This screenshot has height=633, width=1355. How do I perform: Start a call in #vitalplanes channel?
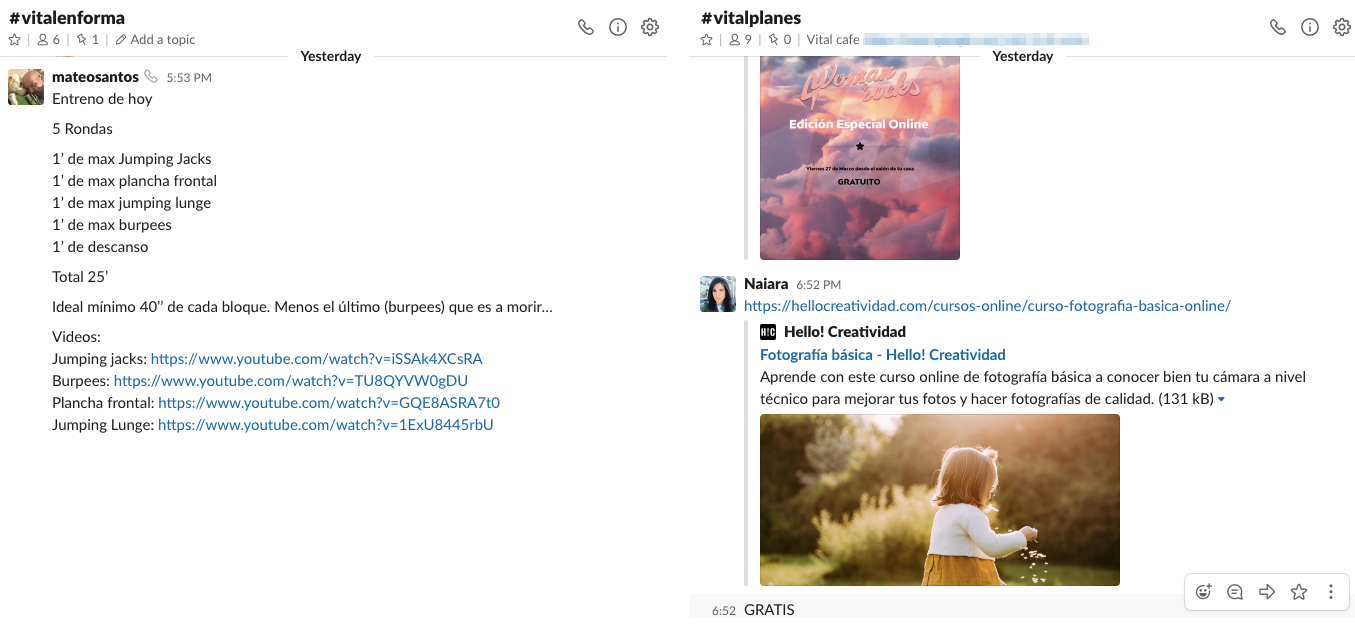click(x=1278, y=27)
